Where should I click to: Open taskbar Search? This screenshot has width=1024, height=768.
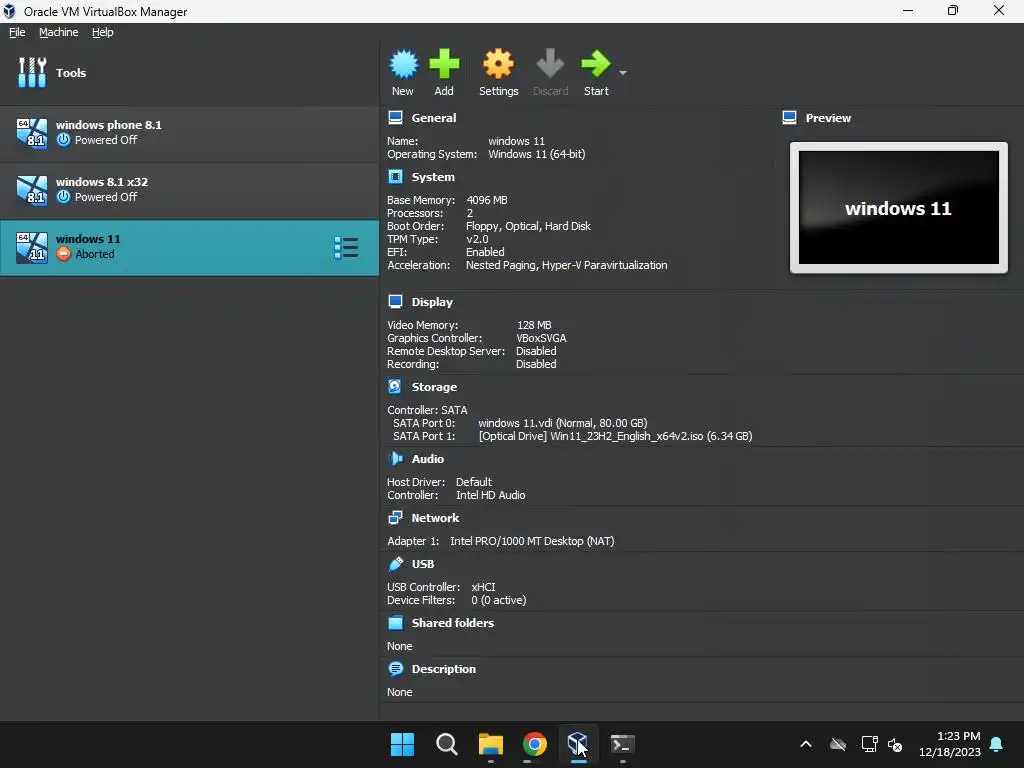click(447, 744)
